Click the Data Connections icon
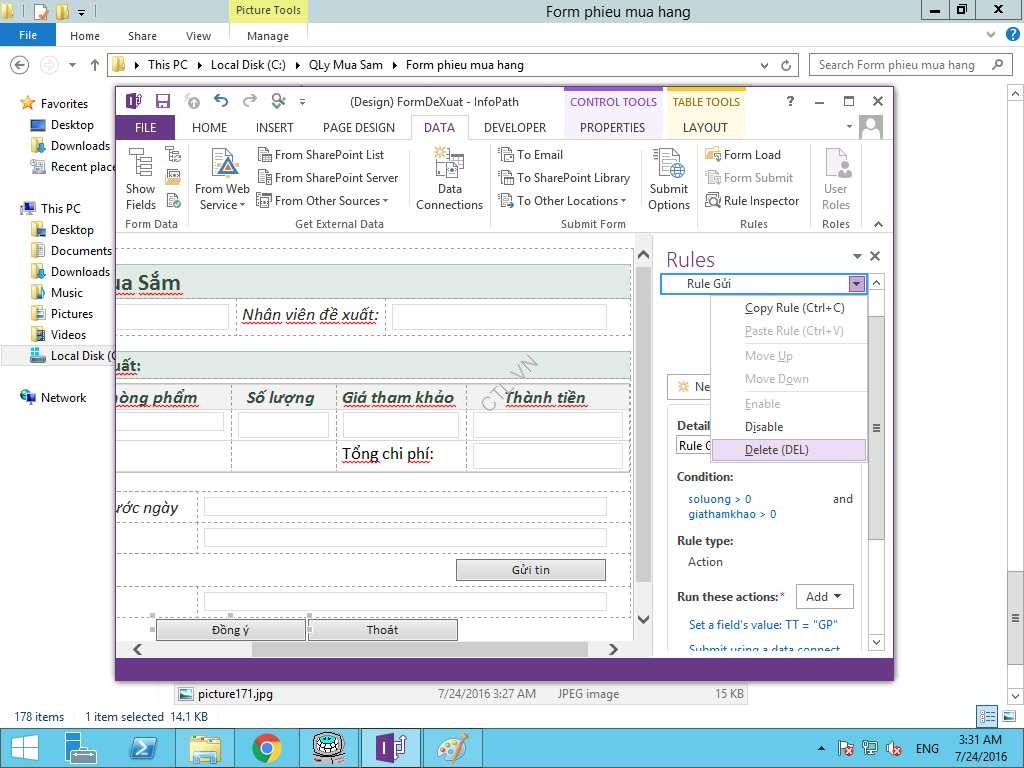This screenshot has width=1024, height=768. tap(449, 180)
